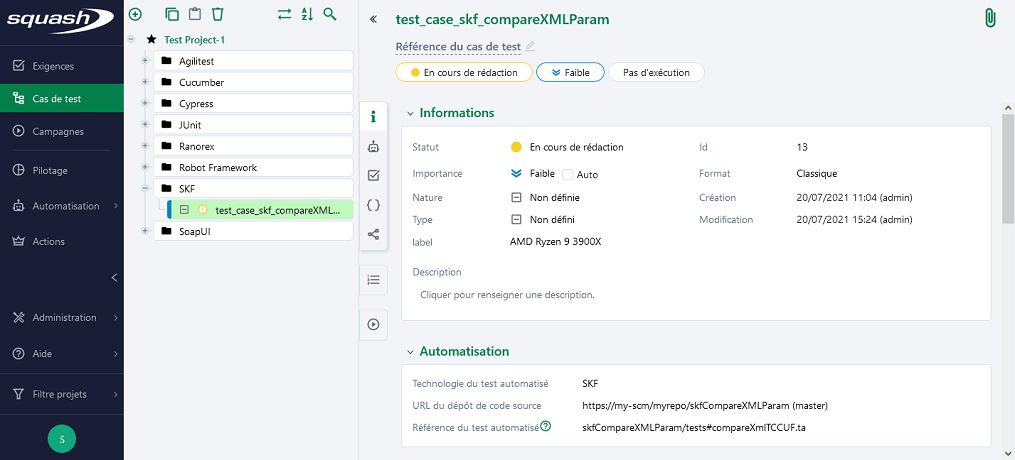
Task: Open search with the magnifier icon
Action: tap(330, 14)
